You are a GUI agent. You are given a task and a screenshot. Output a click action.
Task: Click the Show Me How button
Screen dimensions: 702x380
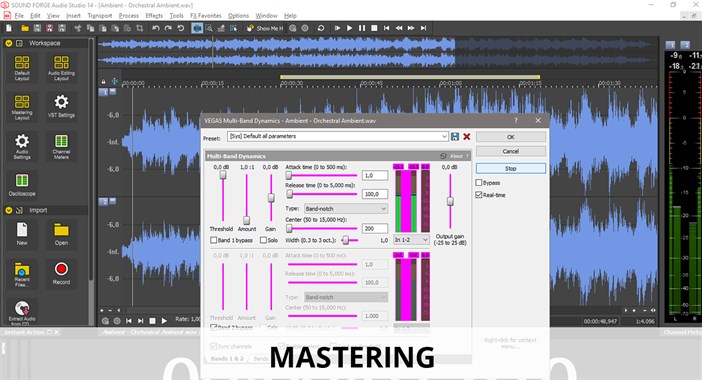pyautogui.click(x=265, y=28)
